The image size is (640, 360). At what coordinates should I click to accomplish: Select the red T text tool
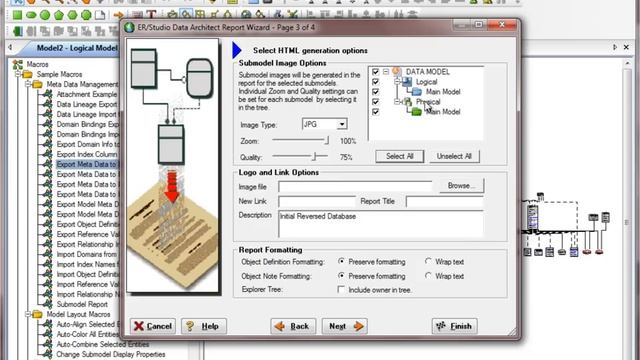[x=151, y=15]
